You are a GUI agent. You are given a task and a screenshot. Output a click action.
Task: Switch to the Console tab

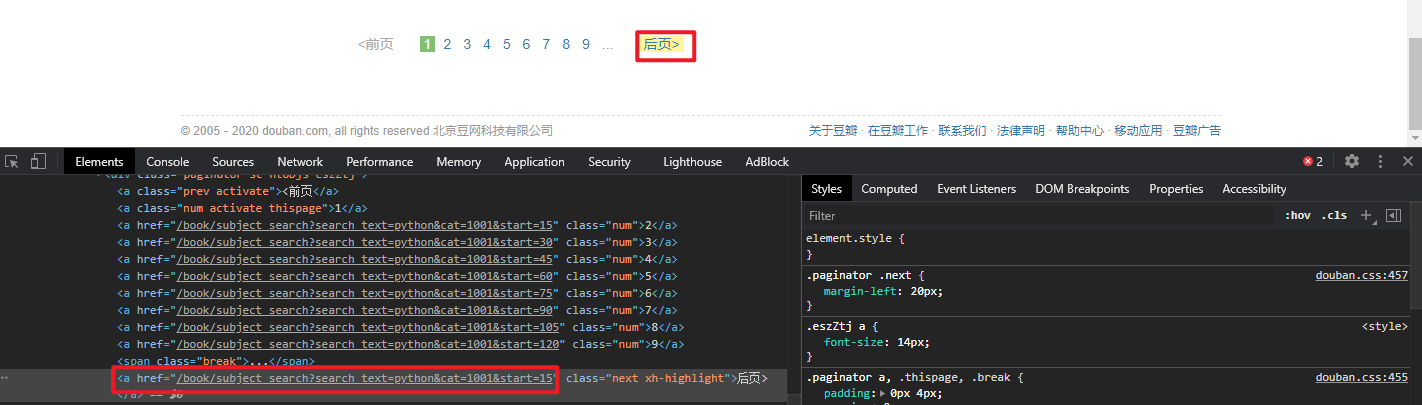pos(168,161)
